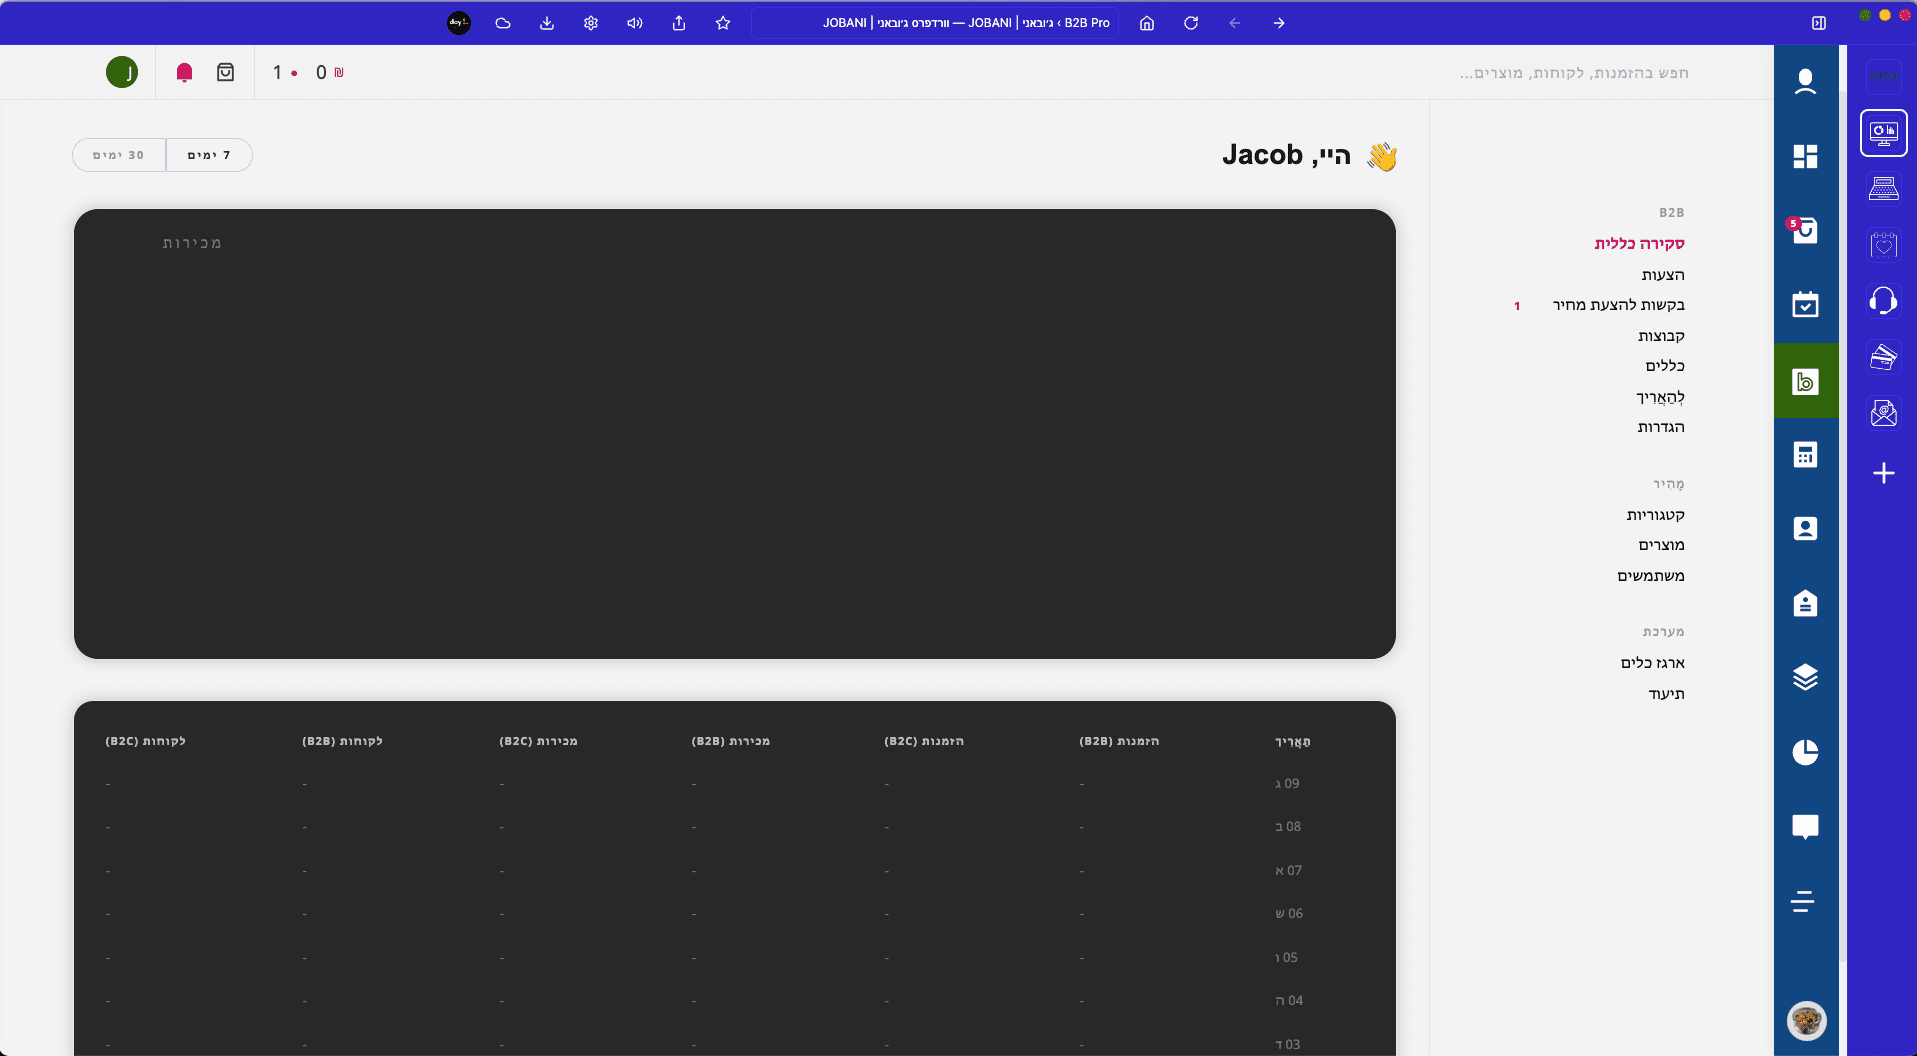Open the calendar checkmark icon in sidebar
Image resolution: width=1917 pixels, height=1056 pixels.
pyautogui.click(x=1805, y=305)
